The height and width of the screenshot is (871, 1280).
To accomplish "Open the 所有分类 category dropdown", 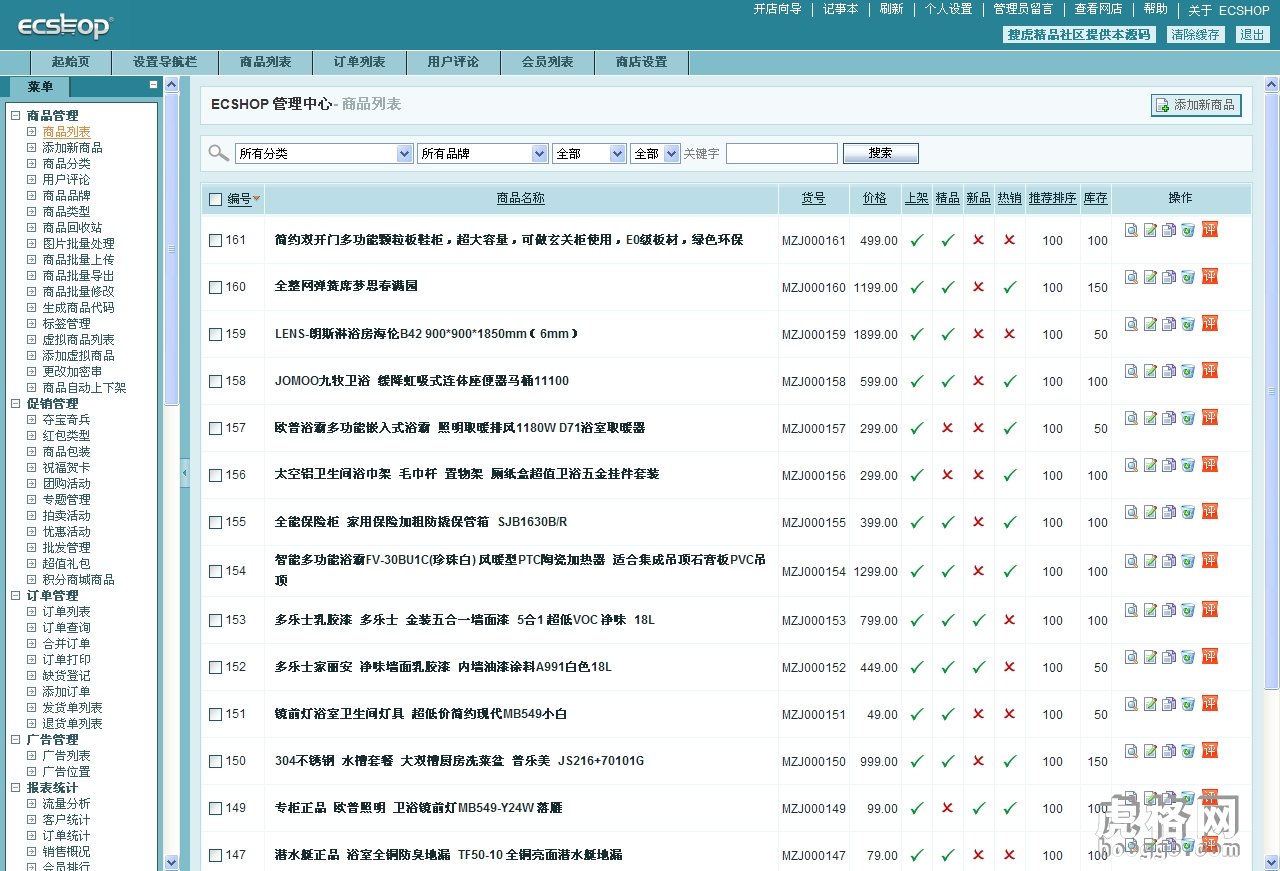I will tap(324, 153).
